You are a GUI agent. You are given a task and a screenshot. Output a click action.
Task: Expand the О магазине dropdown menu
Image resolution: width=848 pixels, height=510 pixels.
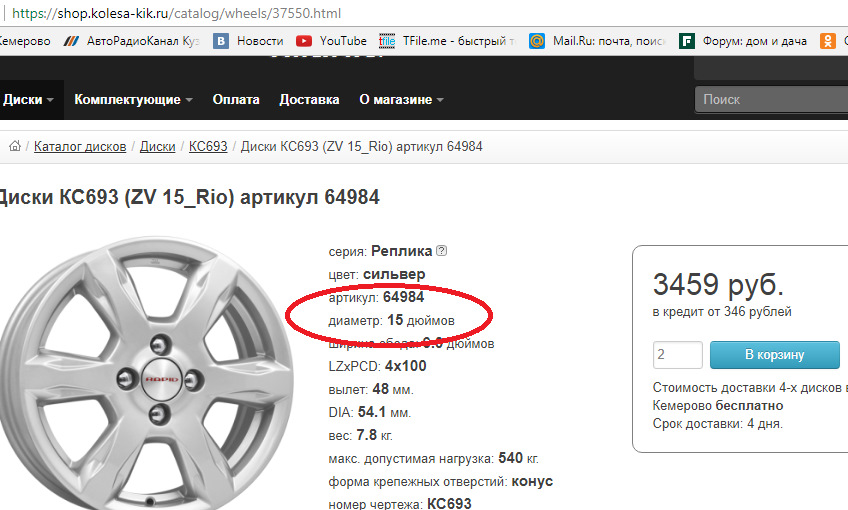pyautogui.click(x=401, y=100)
